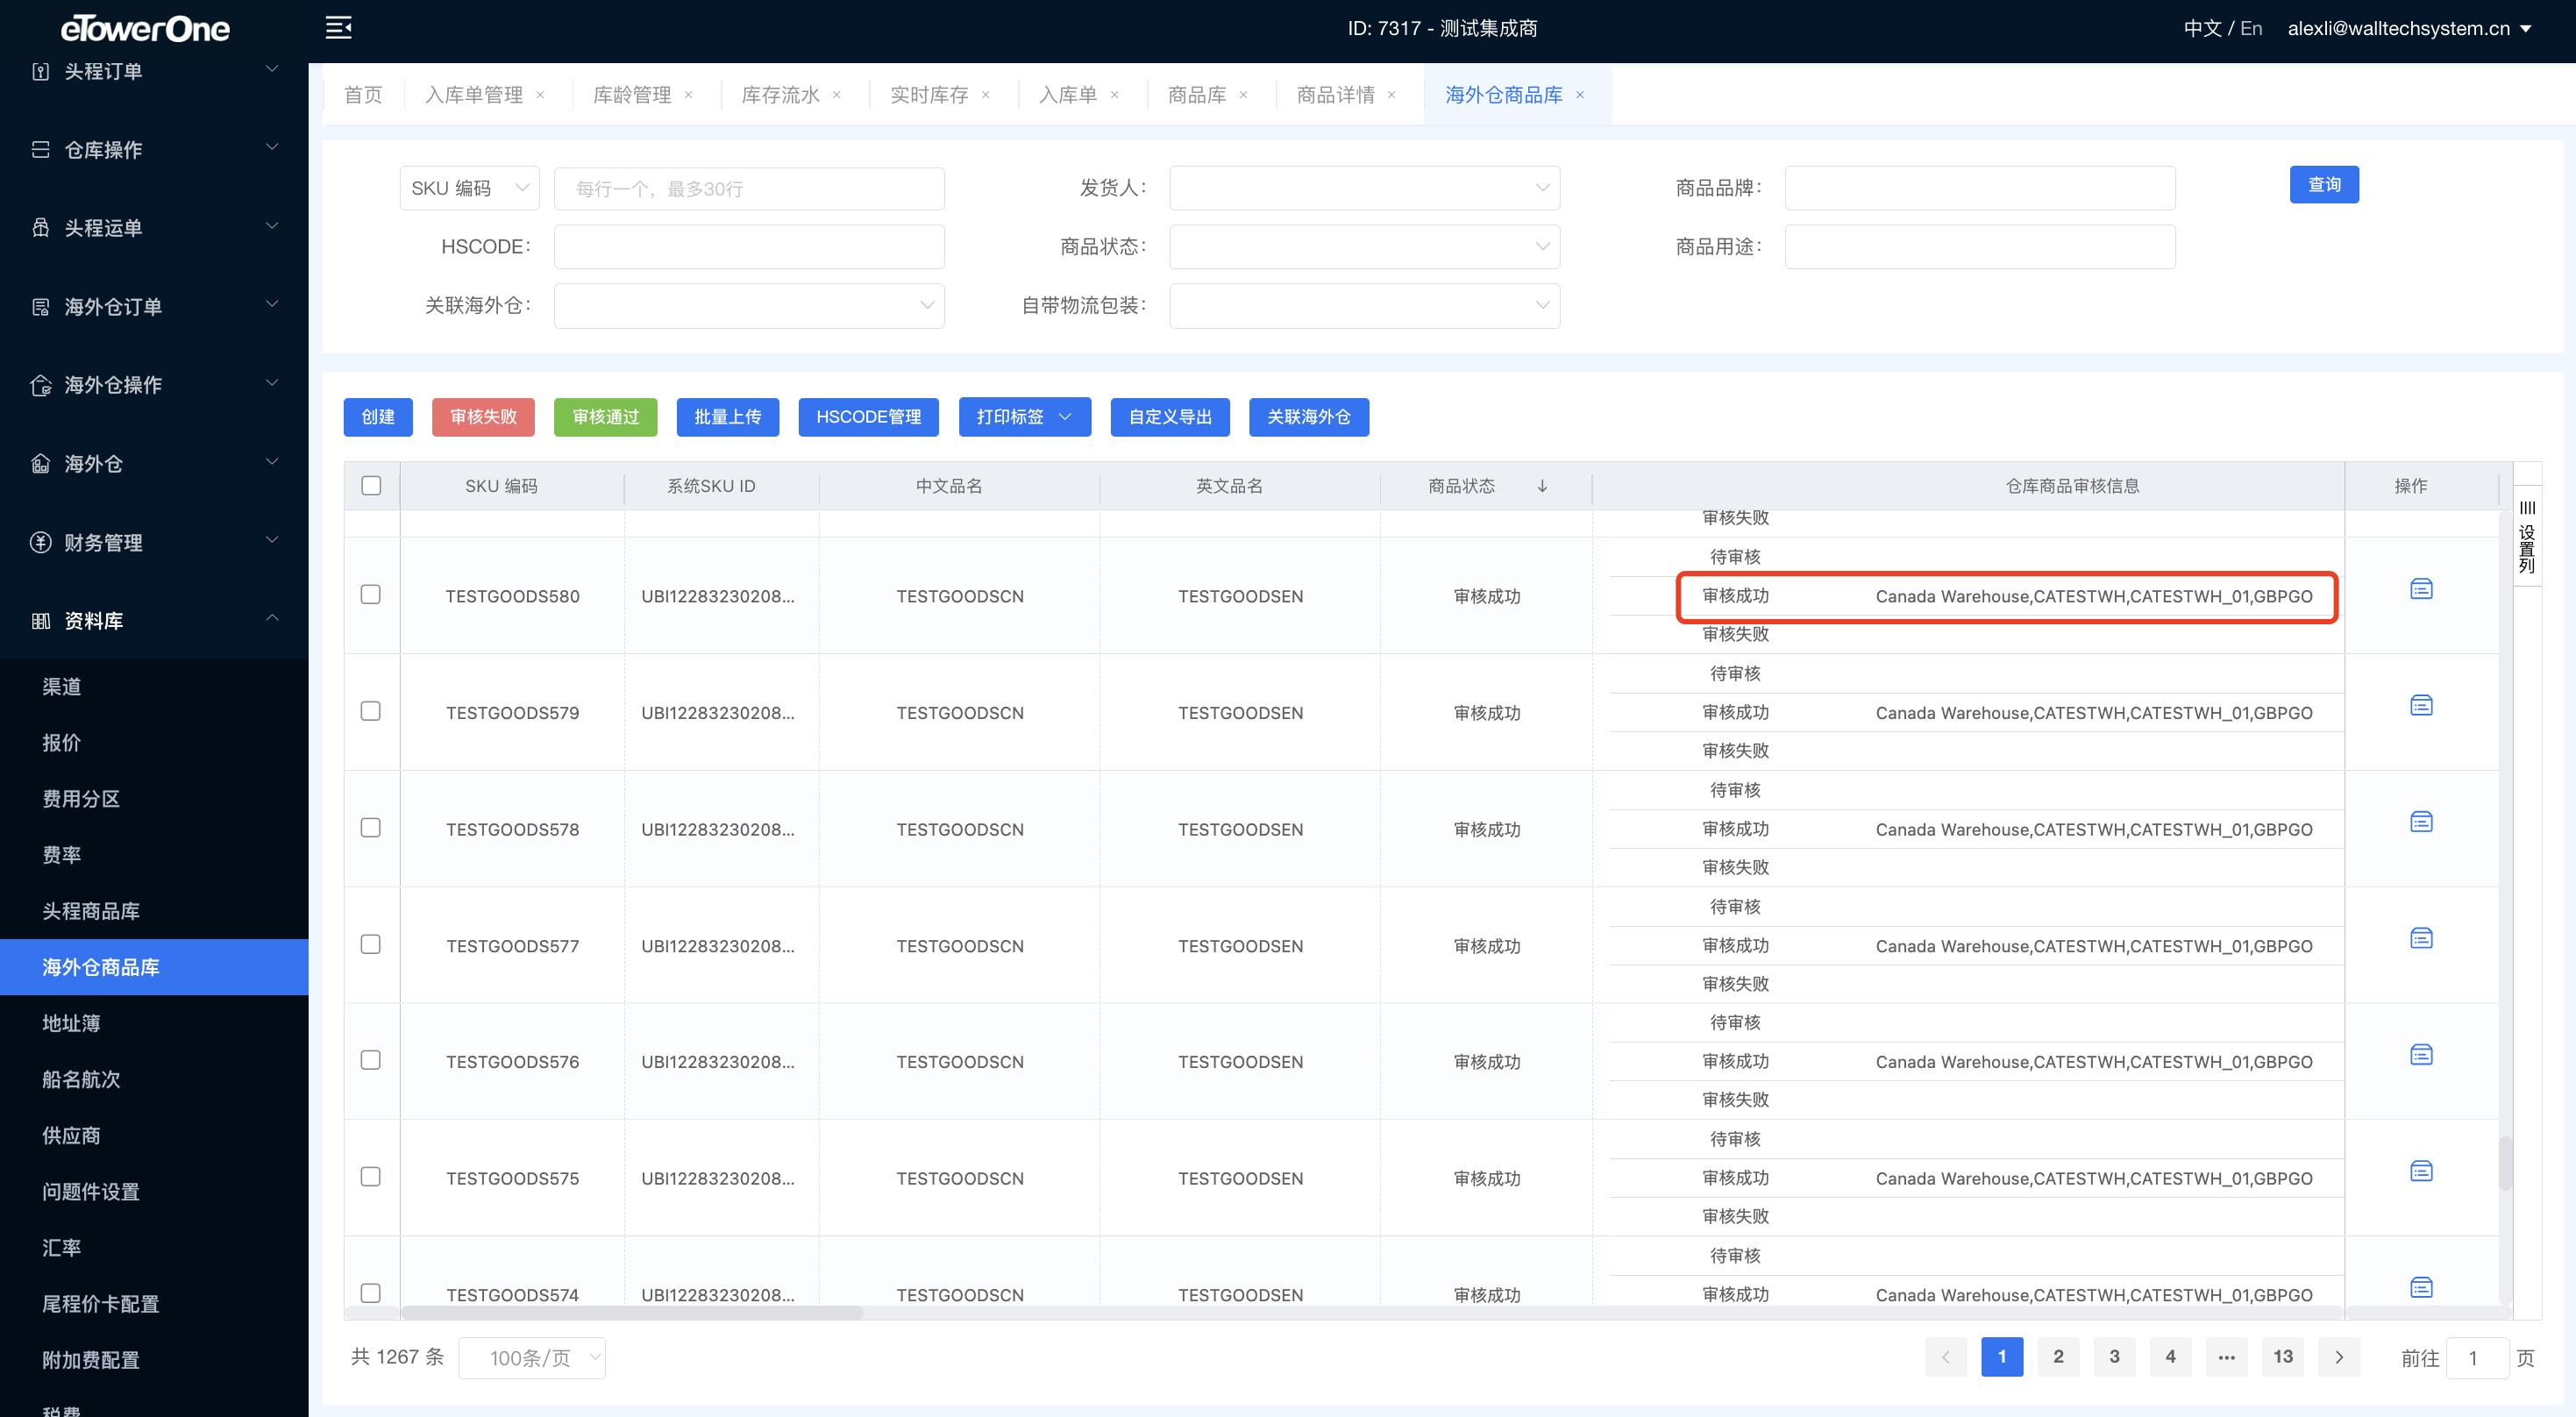Open detail icon for TESTGOODS578 row
The image size is (2576, 1417).
[2420, 822]
